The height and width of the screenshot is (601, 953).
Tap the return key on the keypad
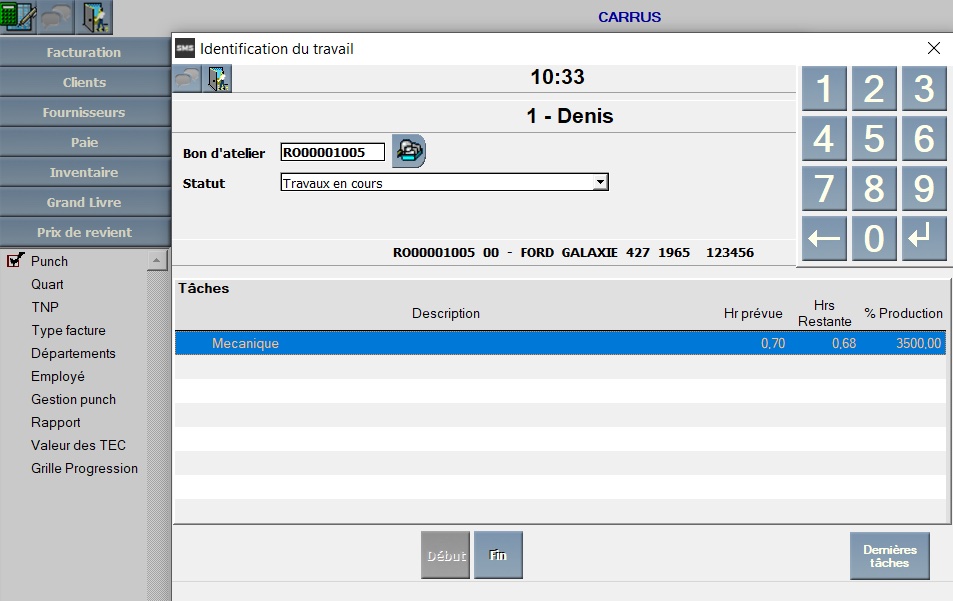coord(924,238)
